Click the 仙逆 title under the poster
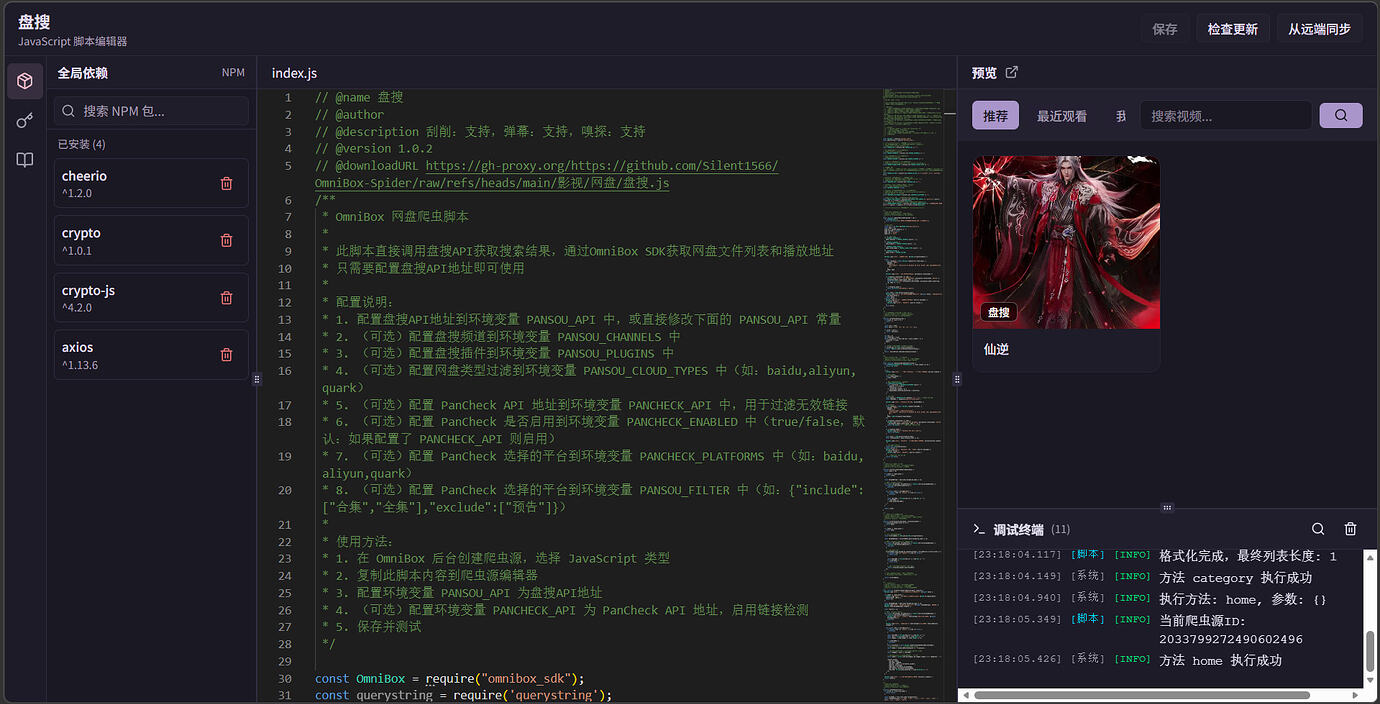 pyautogui.click(x=996, y=349)
